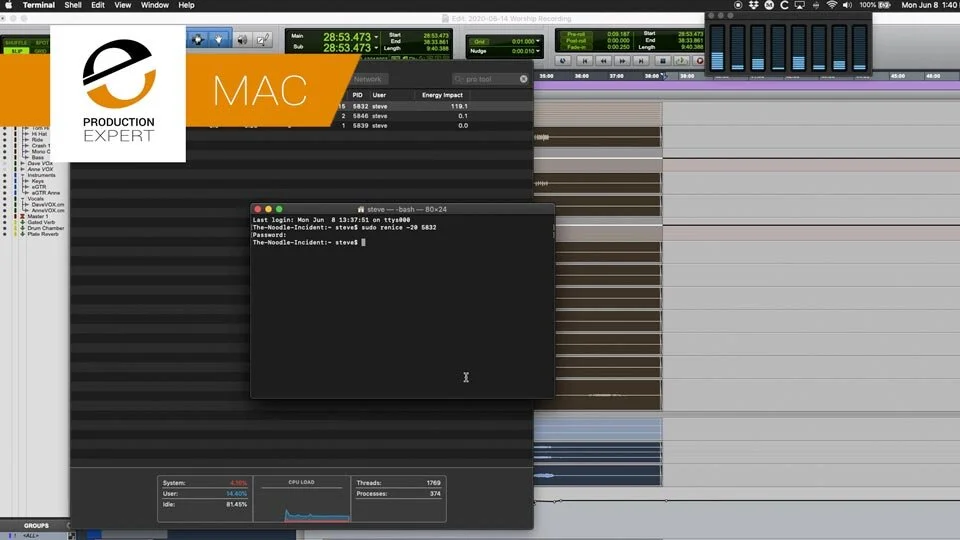Click the Go to End transport button

pyautogui.click(x=641, y=61)
